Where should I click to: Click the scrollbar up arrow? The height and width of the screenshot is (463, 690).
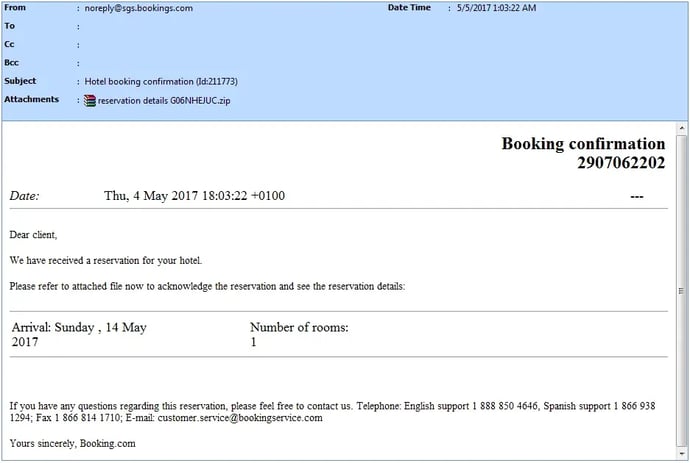pos(682,129)
